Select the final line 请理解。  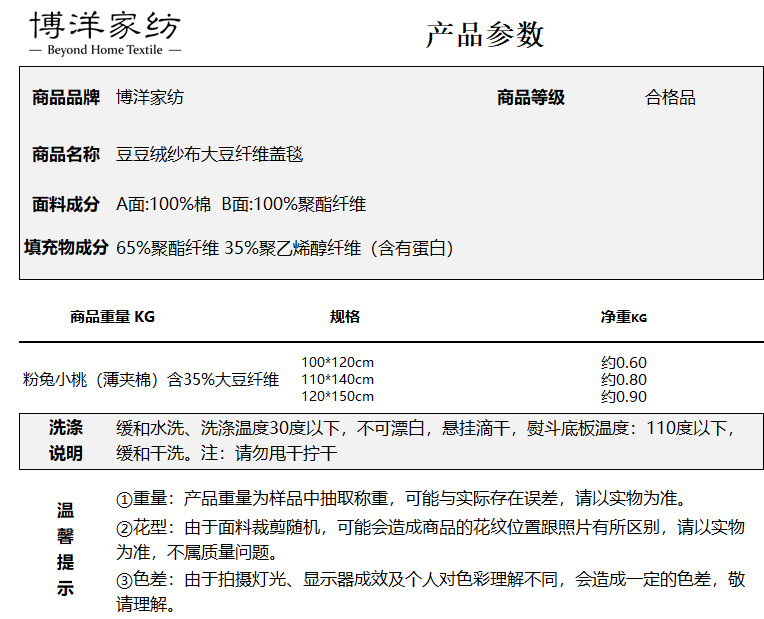click(x=146, y=604)
